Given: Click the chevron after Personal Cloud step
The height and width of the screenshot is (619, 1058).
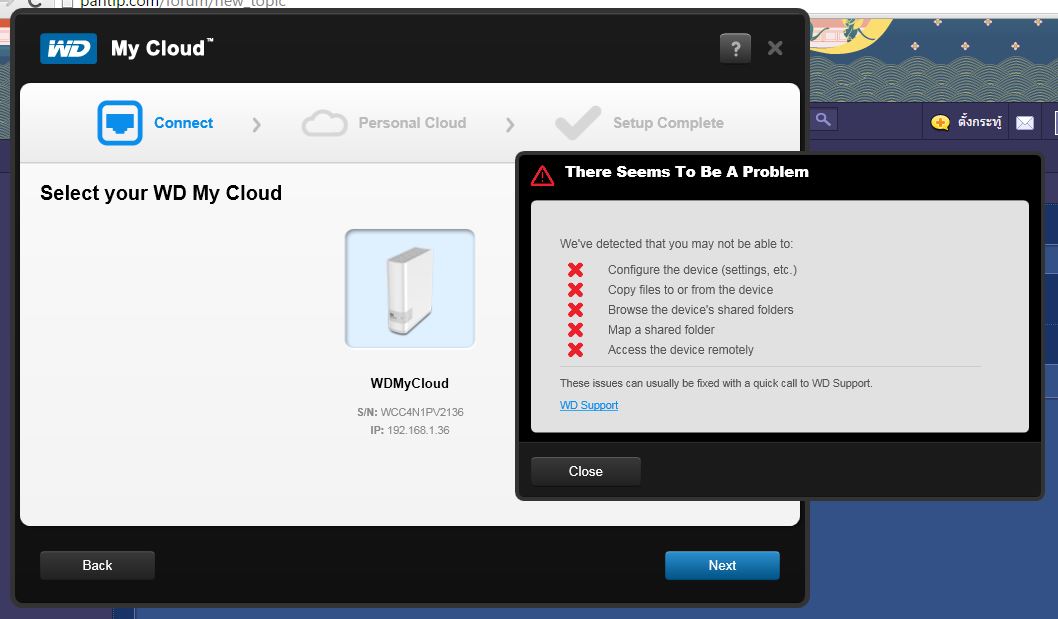Looking at the screenshot, I should pos(510,124).
